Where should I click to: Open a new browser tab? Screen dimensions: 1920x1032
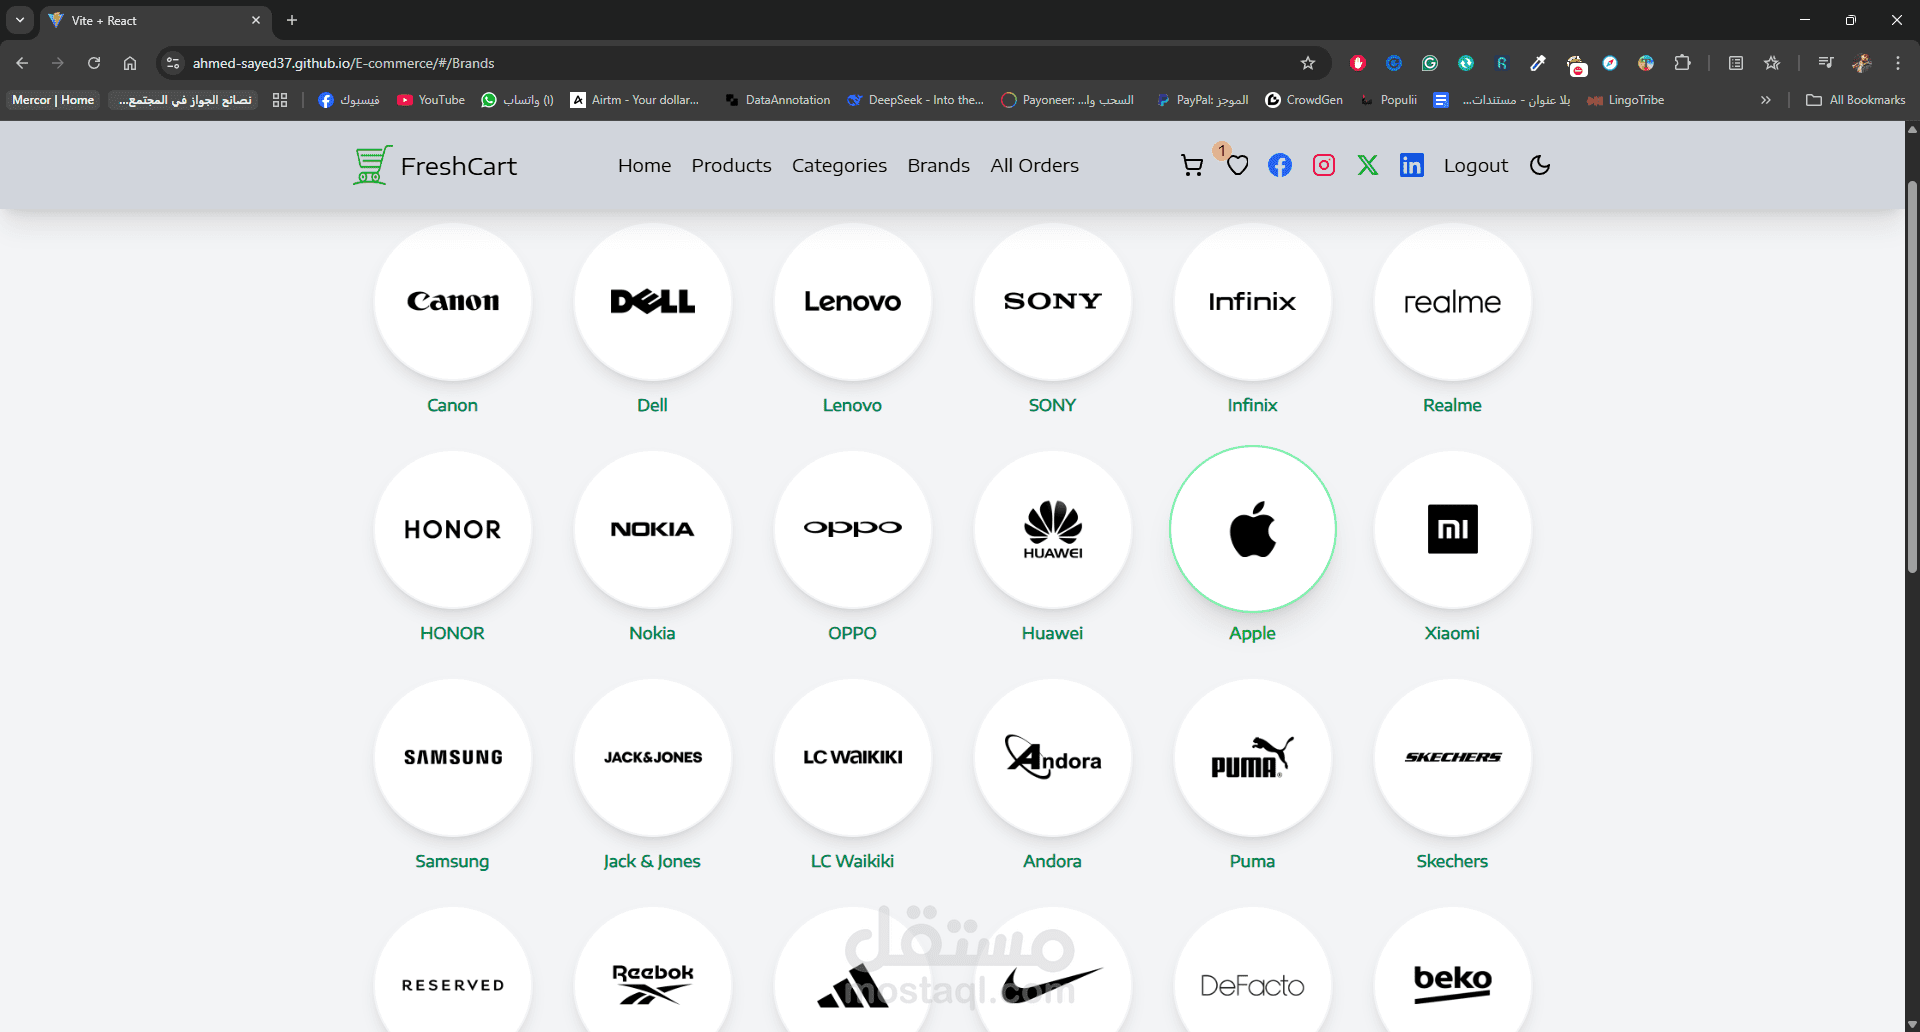pos(292,20)
